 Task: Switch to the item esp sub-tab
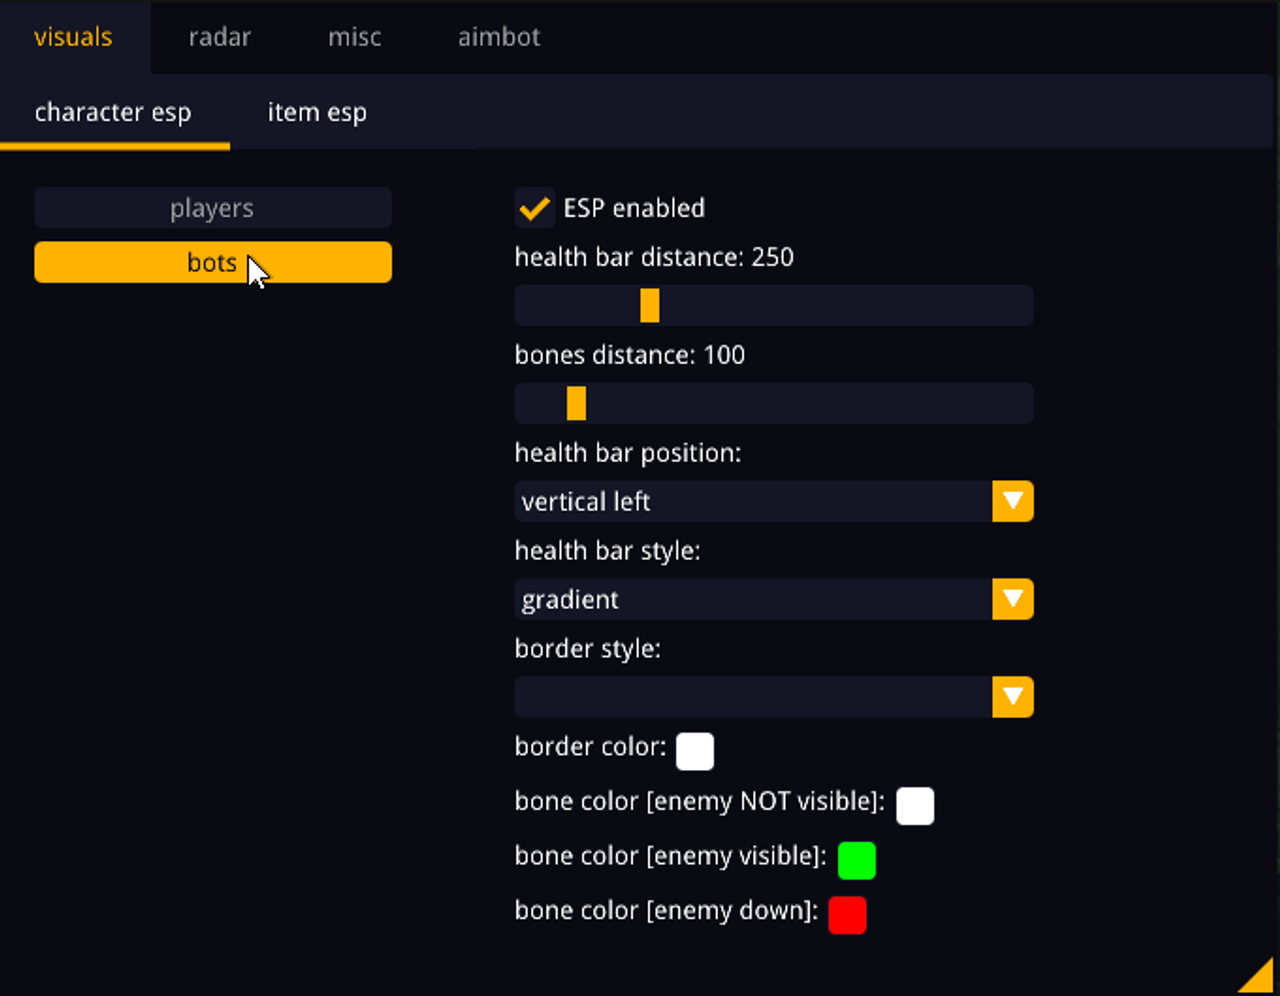click(317, 112)
